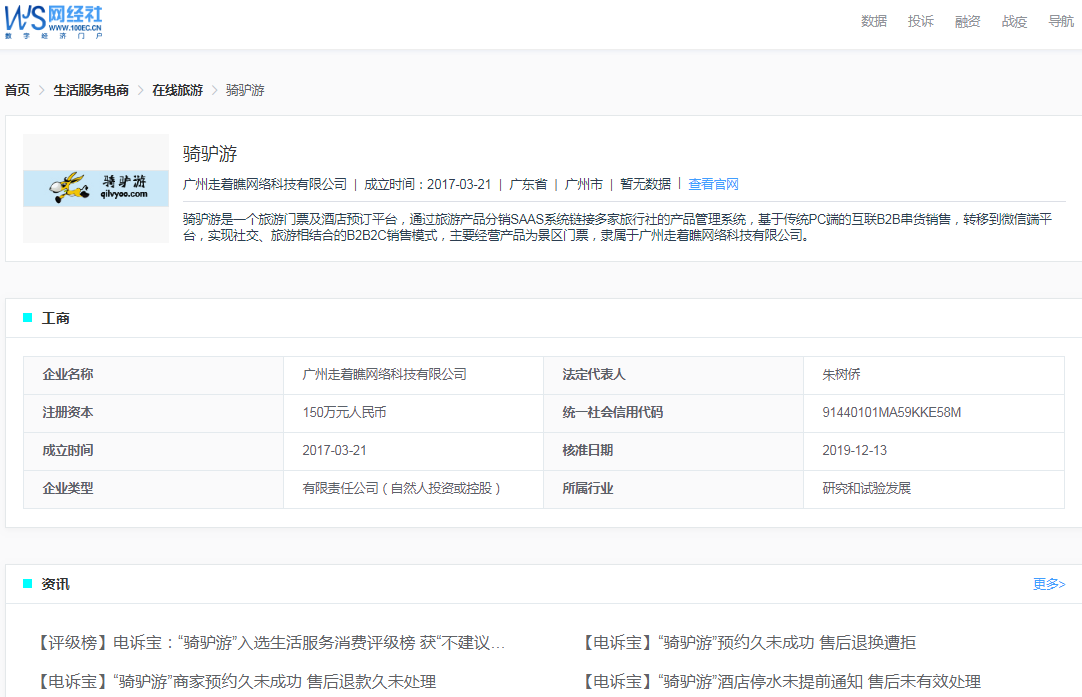The image size is (1082, 697).
Task: Click the 查看官网 link
Action: pos(713,184)
